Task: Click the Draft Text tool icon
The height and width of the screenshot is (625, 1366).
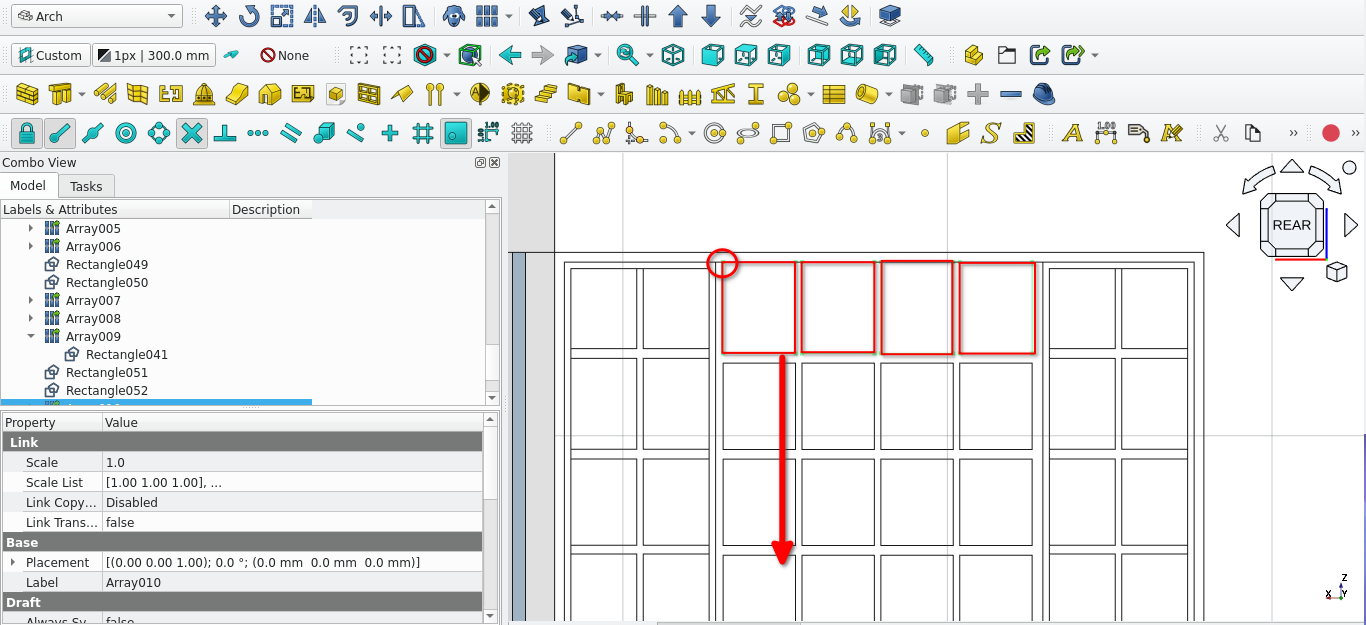Action: coord(1072,133)
